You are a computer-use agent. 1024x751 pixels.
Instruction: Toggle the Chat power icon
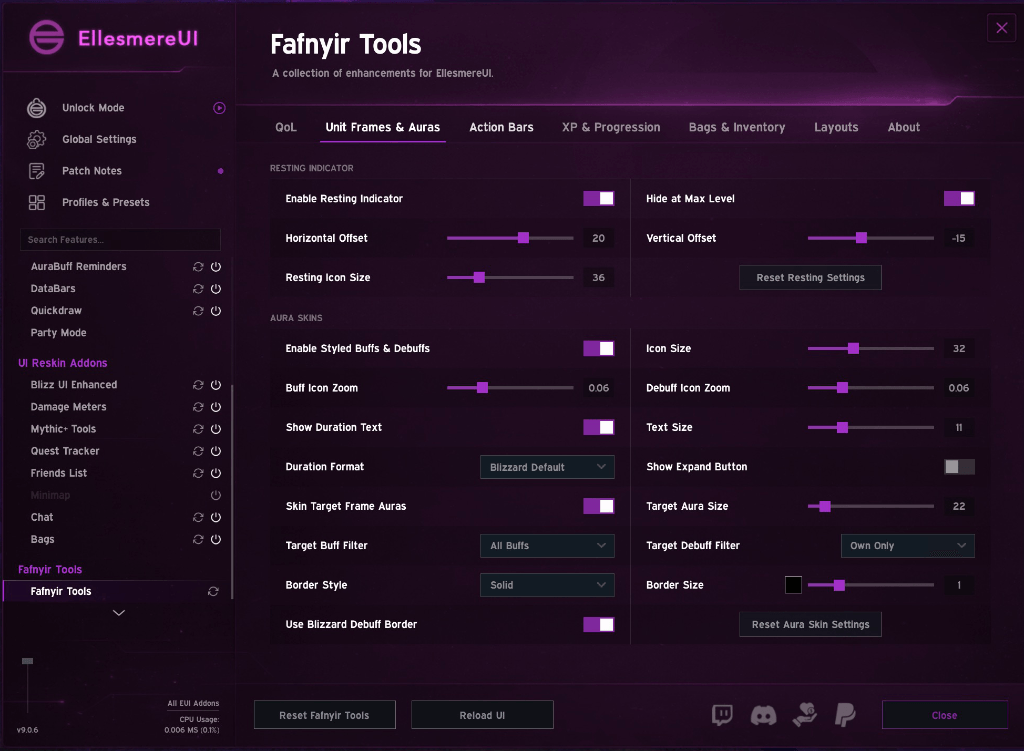coord(216,517)
